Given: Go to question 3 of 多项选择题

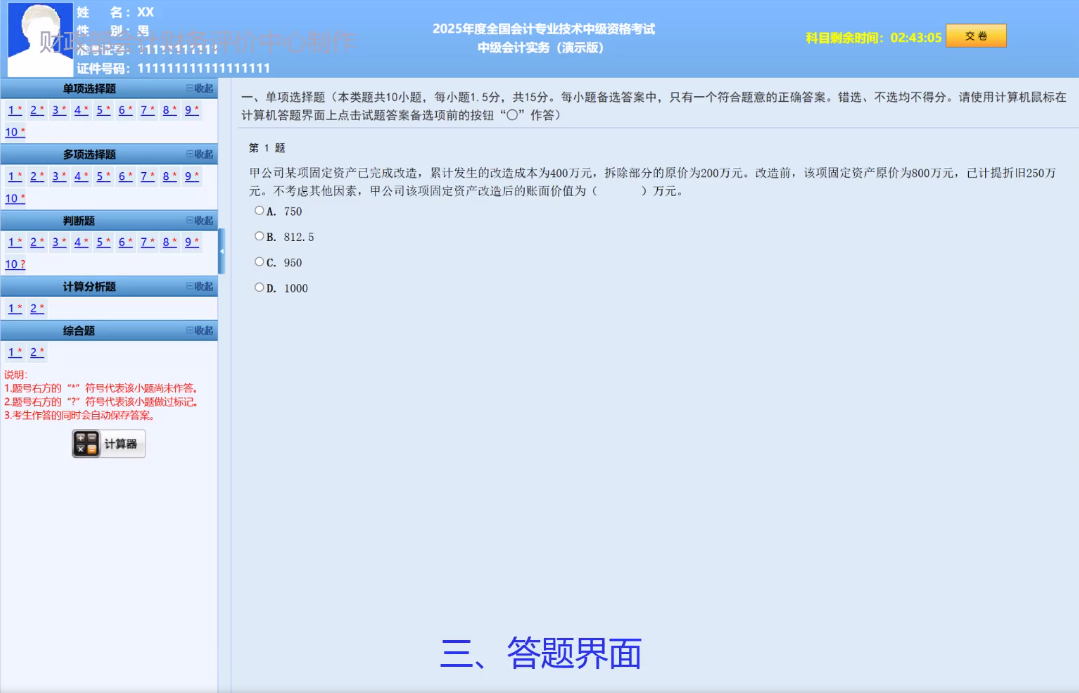Looking at the screenshot, I should pyautogui.click(x=55, y=176).
